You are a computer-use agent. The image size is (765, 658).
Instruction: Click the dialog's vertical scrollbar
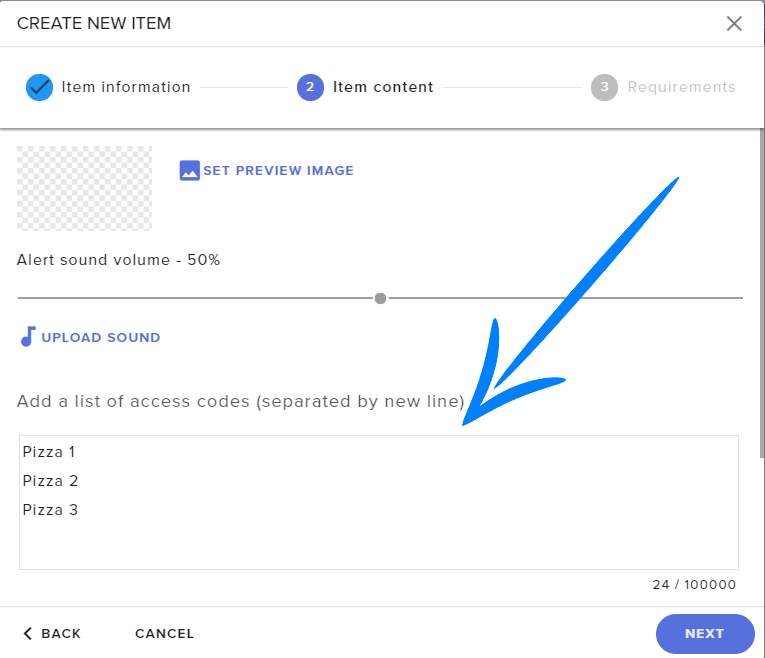760,300
